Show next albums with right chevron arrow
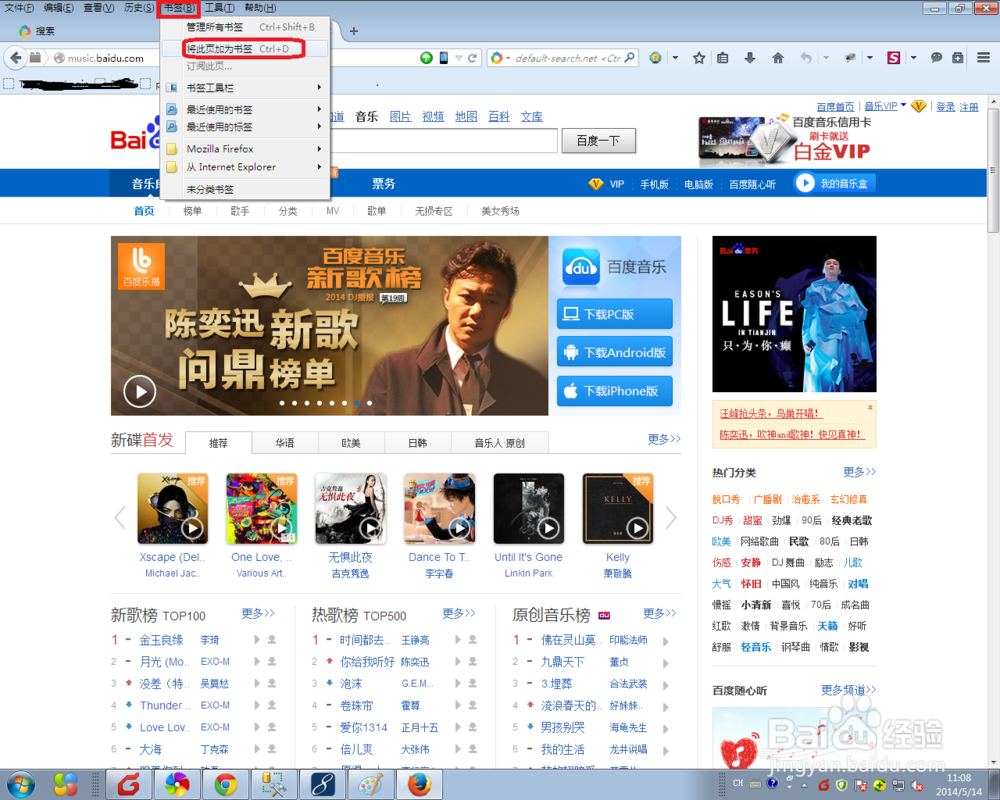1000x800 pixels. tap(670, 517)
